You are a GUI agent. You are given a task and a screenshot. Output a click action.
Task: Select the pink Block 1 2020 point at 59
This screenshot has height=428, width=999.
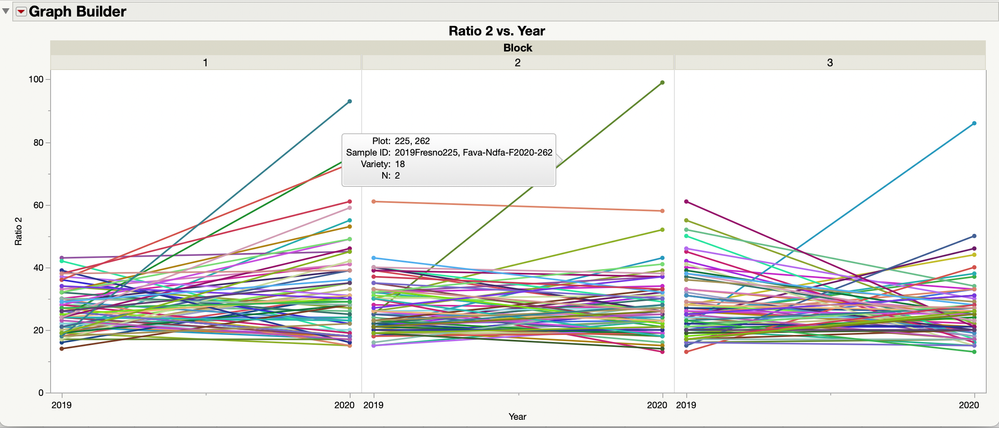coord(350,208)
